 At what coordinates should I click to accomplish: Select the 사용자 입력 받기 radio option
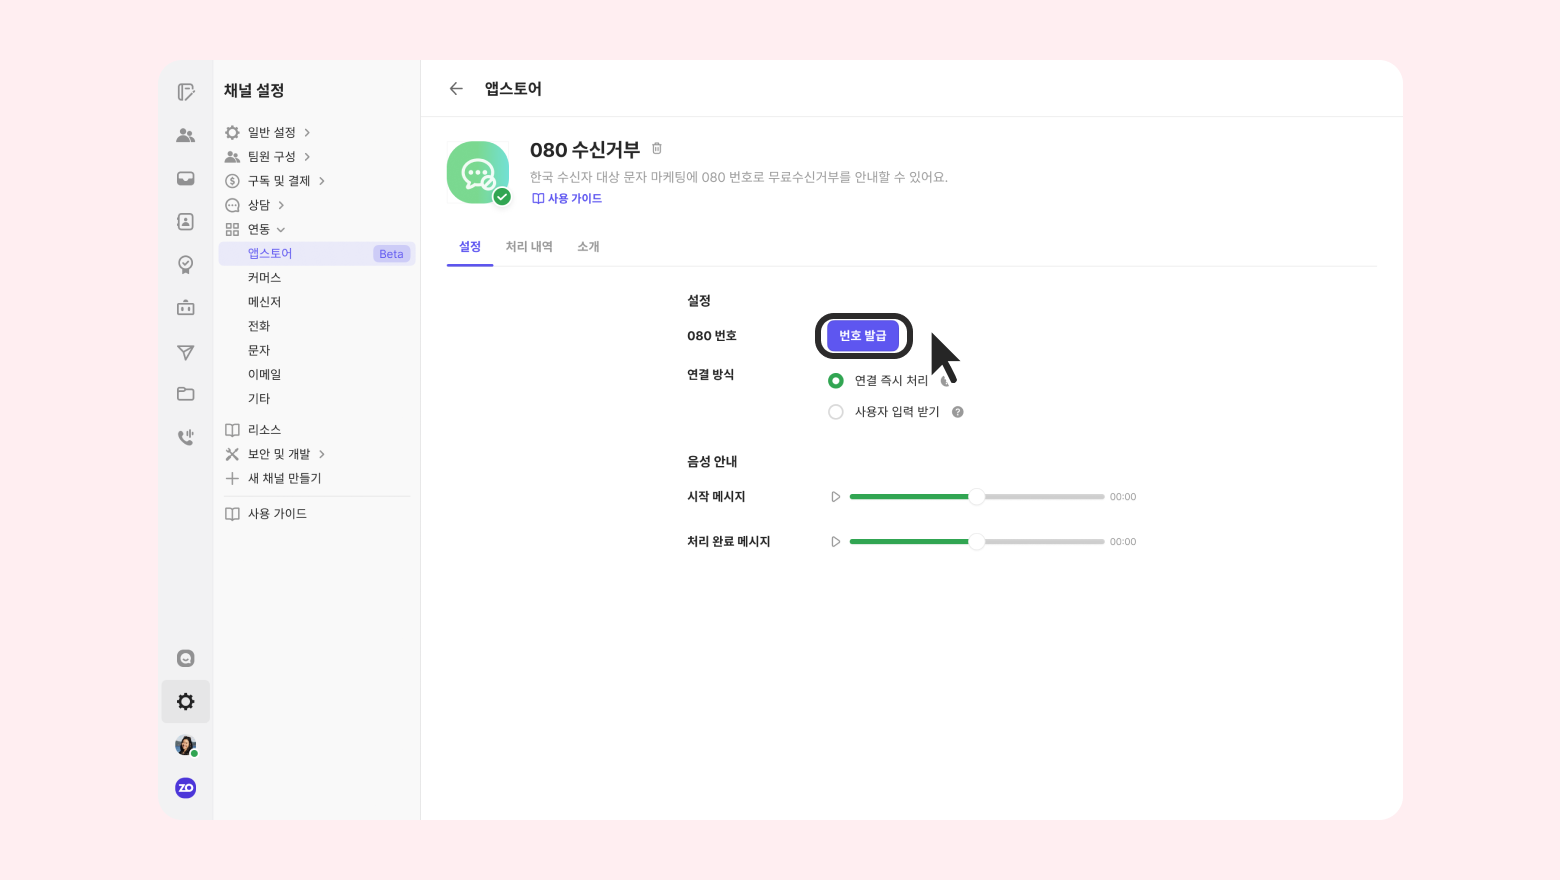836,412
